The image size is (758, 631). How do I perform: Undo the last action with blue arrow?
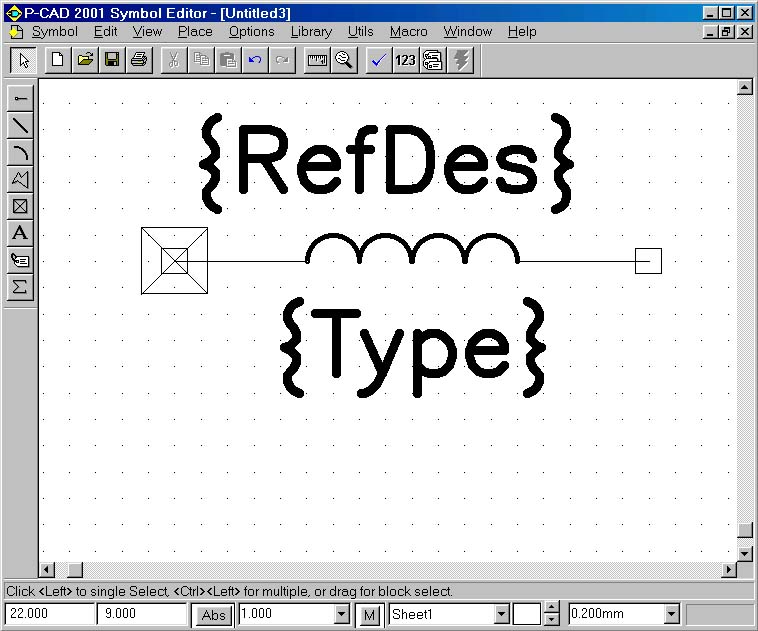[255, 60]
